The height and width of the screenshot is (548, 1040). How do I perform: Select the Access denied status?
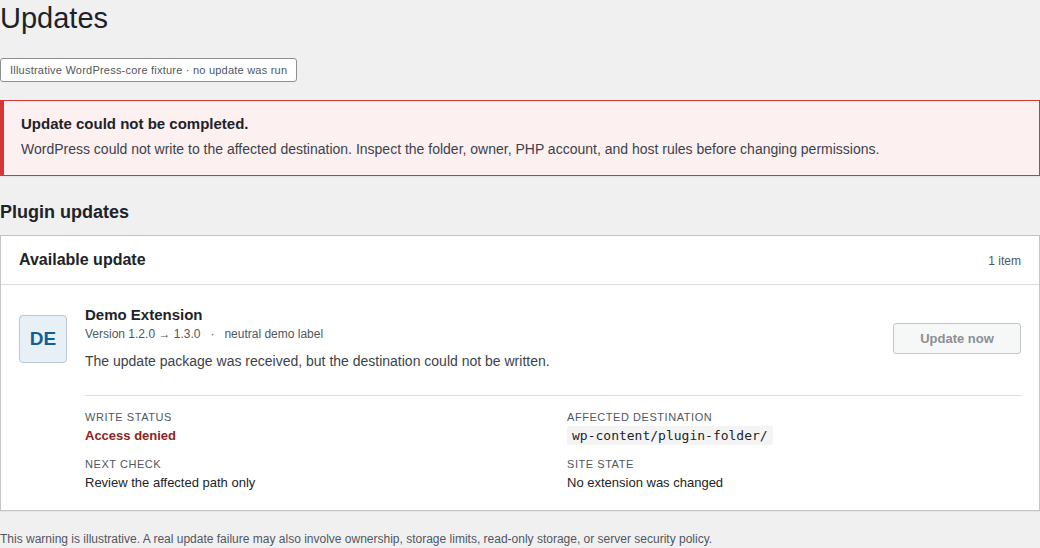click(130, 435)
